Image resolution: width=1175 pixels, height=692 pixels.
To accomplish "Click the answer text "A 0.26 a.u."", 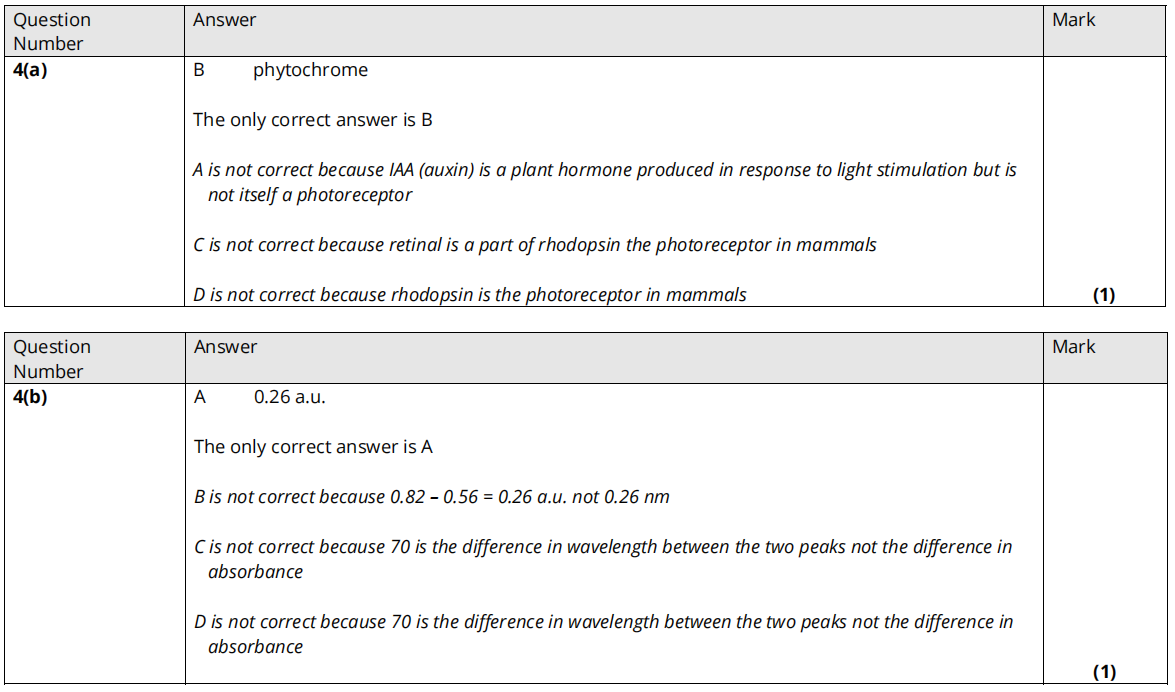I will (x=260, y=397).
